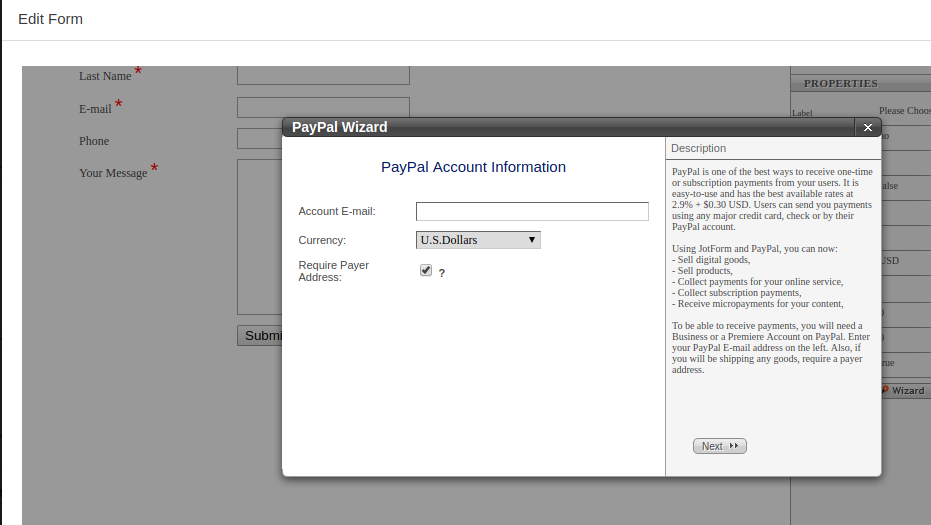Click the Phone input field
931x525 pixels.
tap(259, 139)
